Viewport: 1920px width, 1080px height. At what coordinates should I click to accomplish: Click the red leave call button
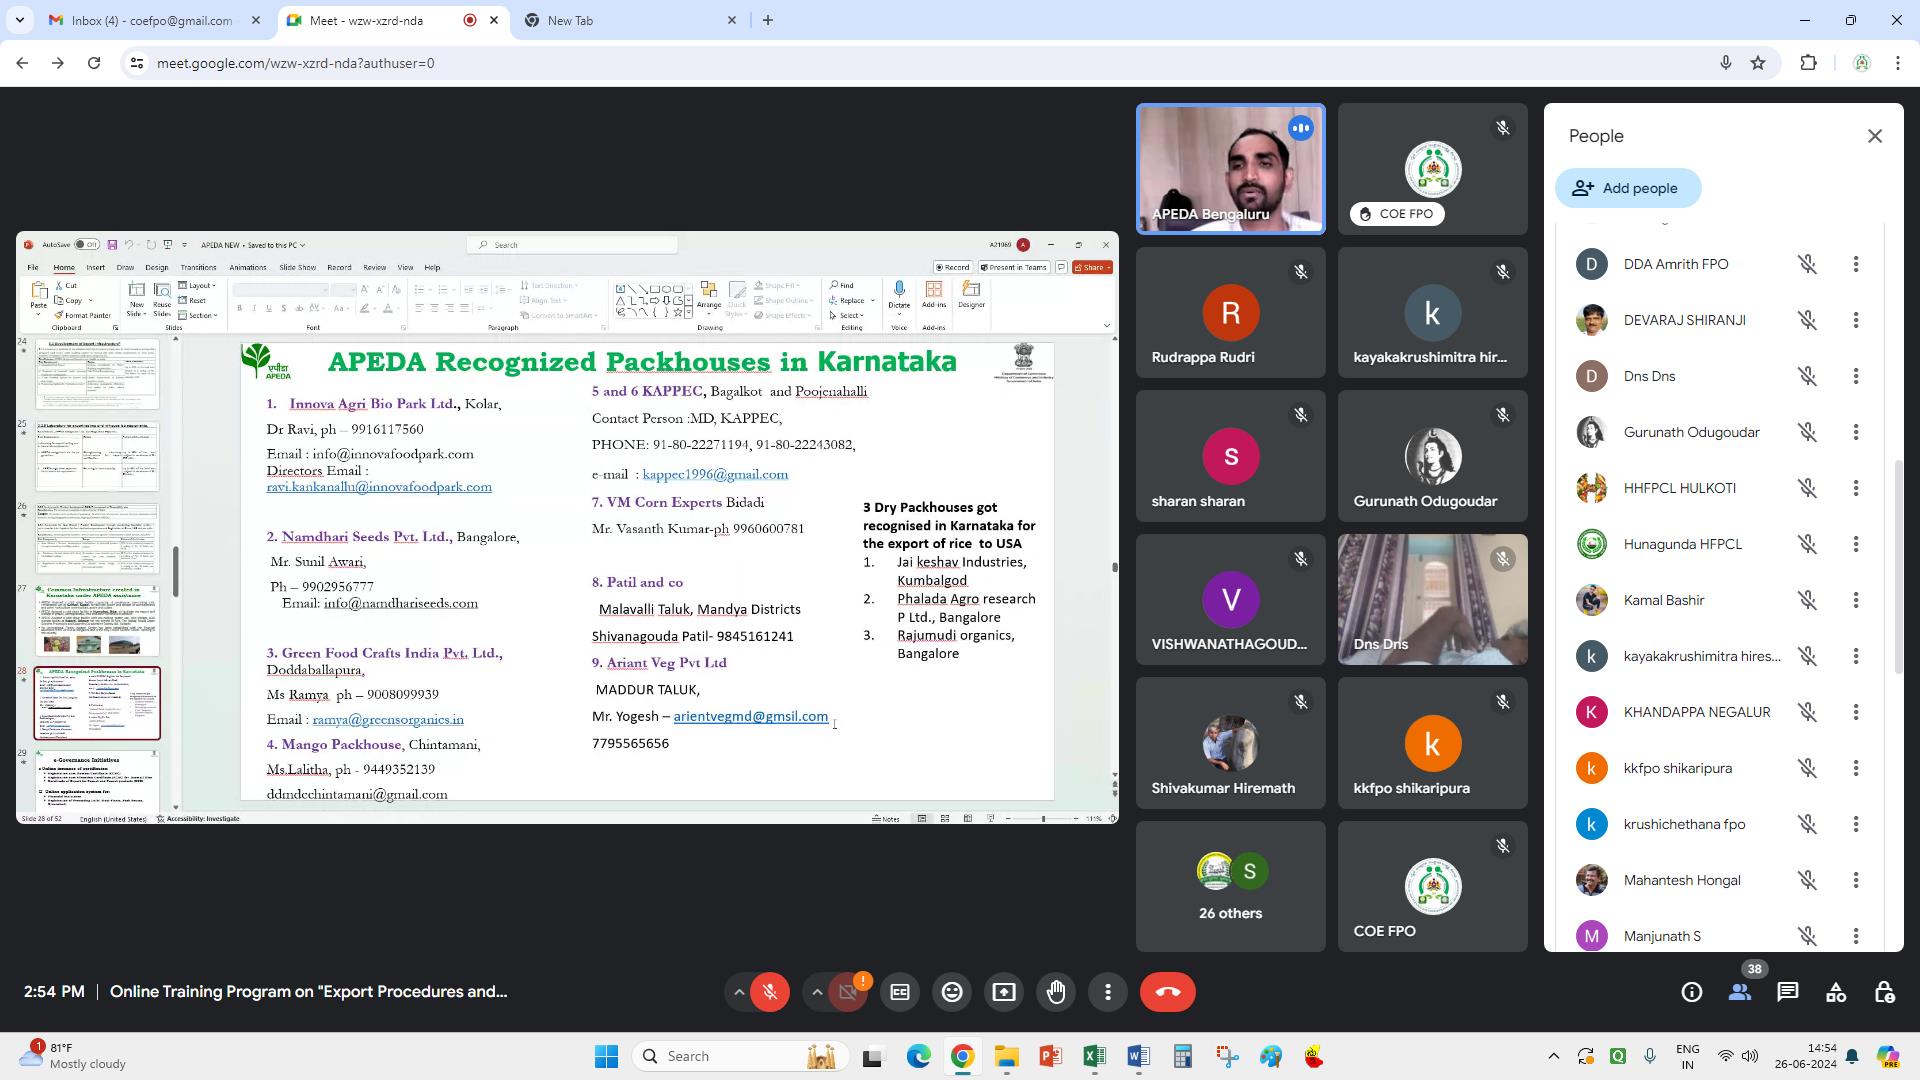[1167, 992]
